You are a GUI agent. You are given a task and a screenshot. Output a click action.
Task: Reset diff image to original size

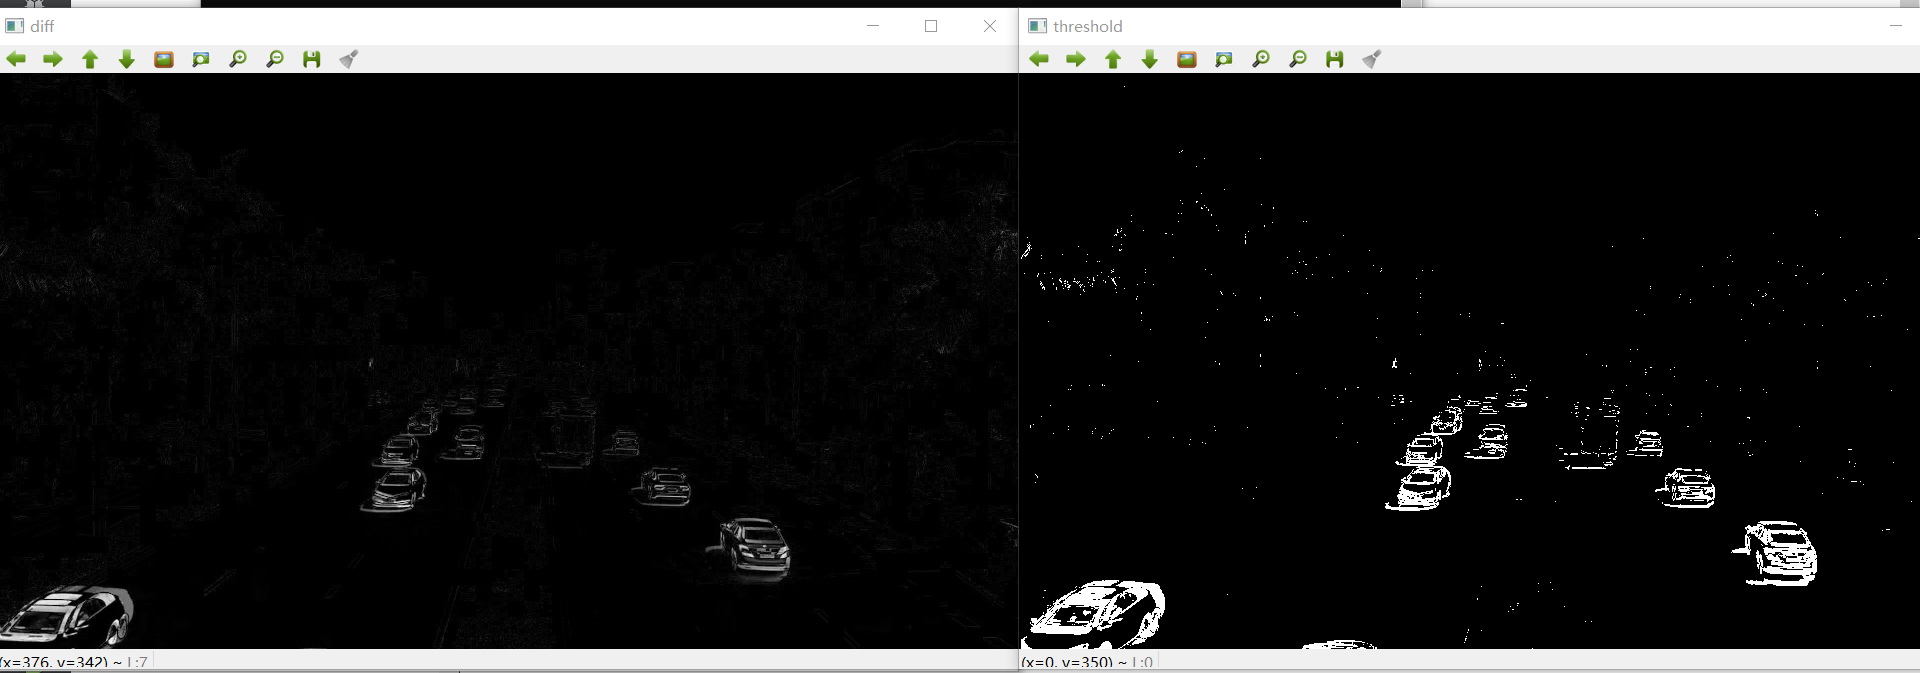click(164, 60)
